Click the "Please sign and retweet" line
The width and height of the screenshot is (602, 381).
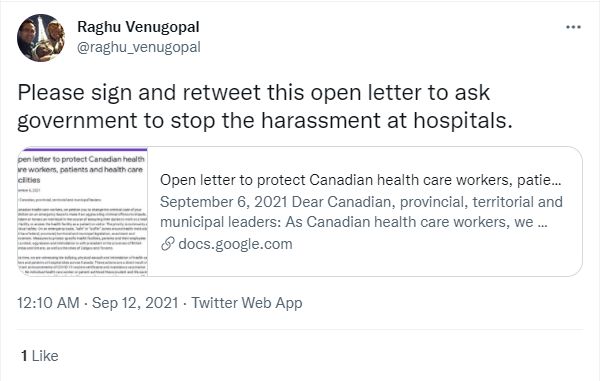click(x=253, y=93)
